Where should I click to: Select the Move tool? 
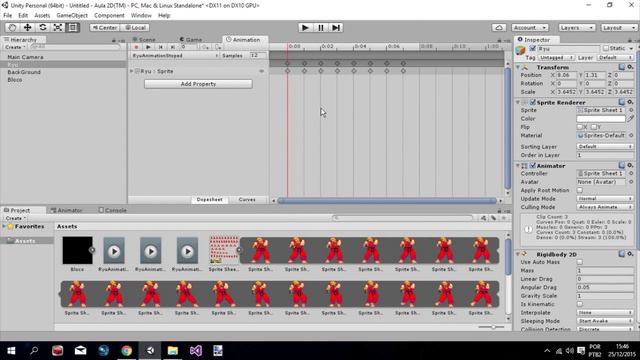click(x=27, y=27)
